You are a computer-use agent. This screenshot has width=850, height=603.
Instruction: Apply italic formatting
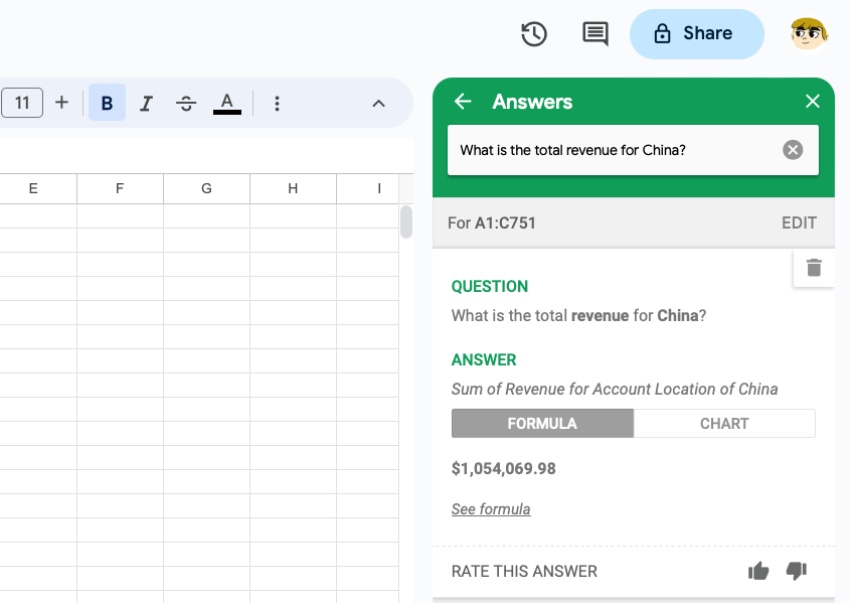[x=147, y=102]
